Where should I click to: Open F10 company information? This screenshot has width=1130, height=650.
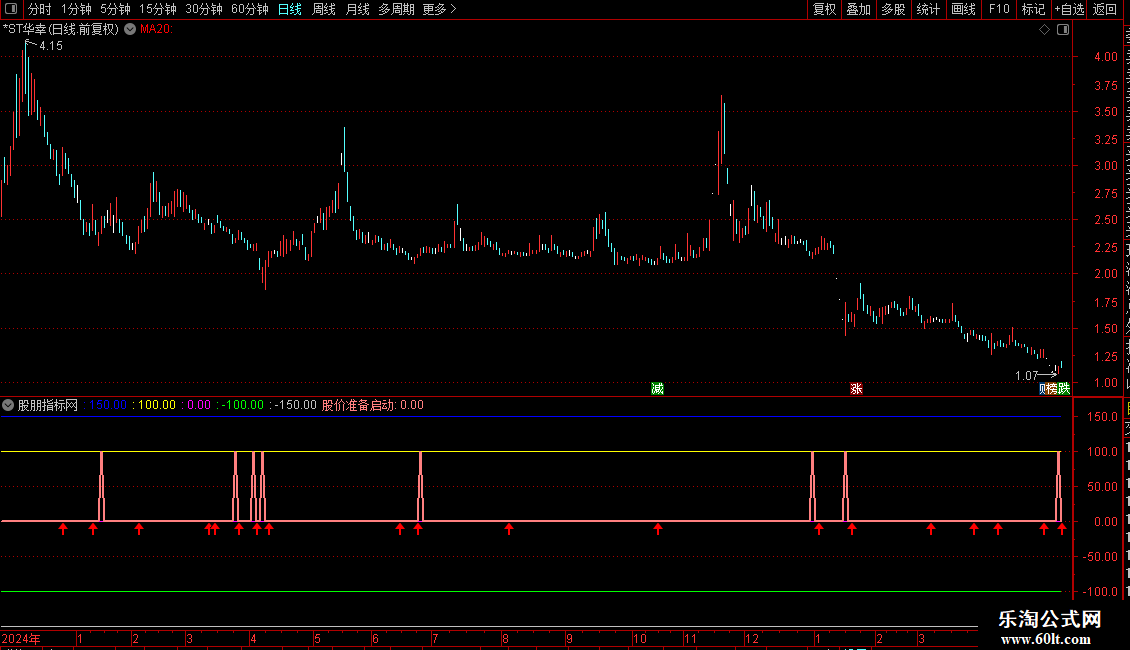tap(999, 9)
